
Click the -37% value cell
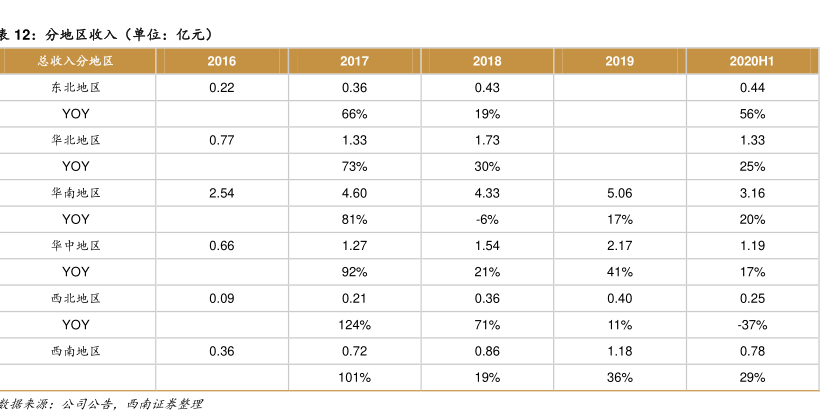click(x=752, y=325)
